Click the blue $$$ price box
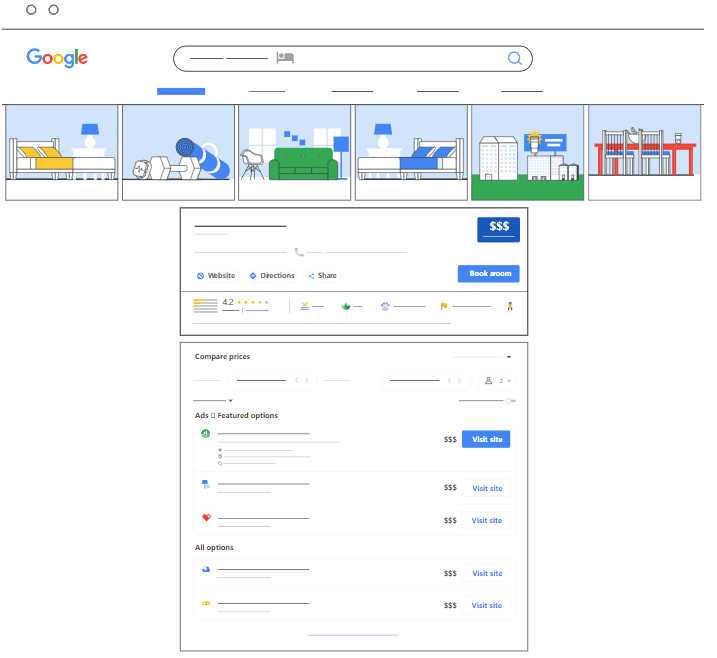 [x=499, y=229]
